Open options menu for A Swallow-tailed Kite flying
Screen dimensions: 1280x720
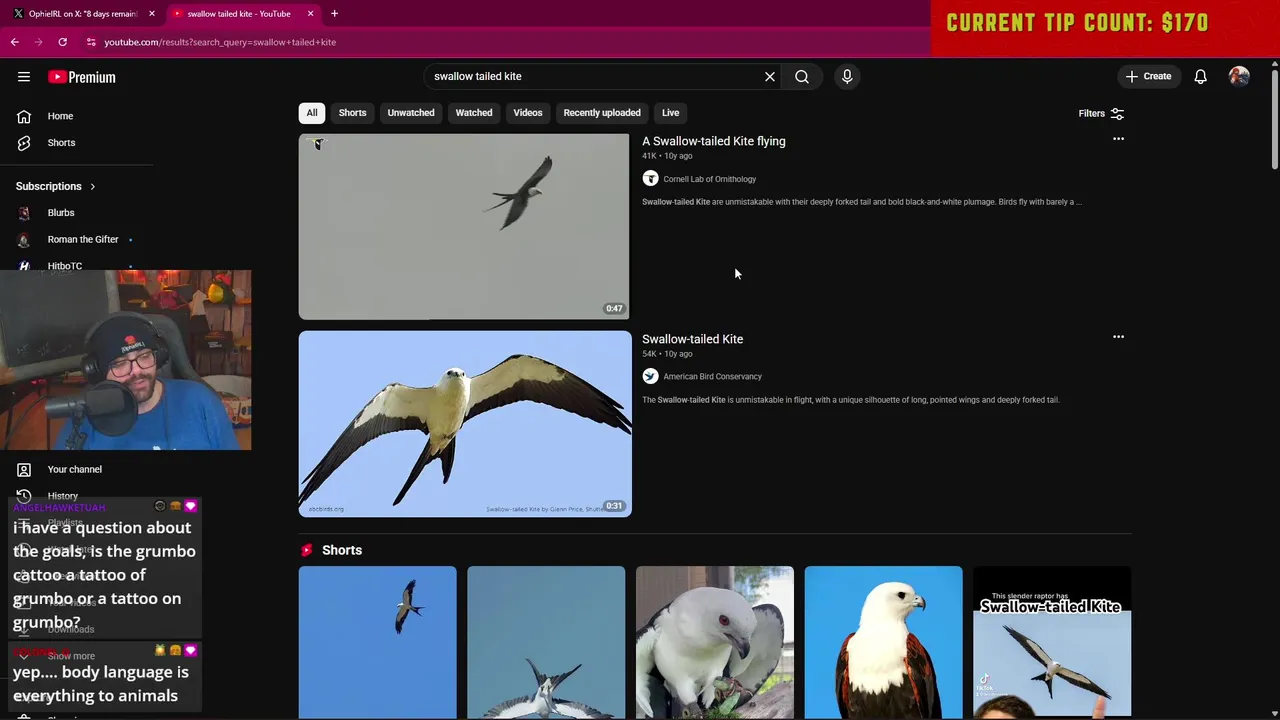click(x=1118, y=139)
